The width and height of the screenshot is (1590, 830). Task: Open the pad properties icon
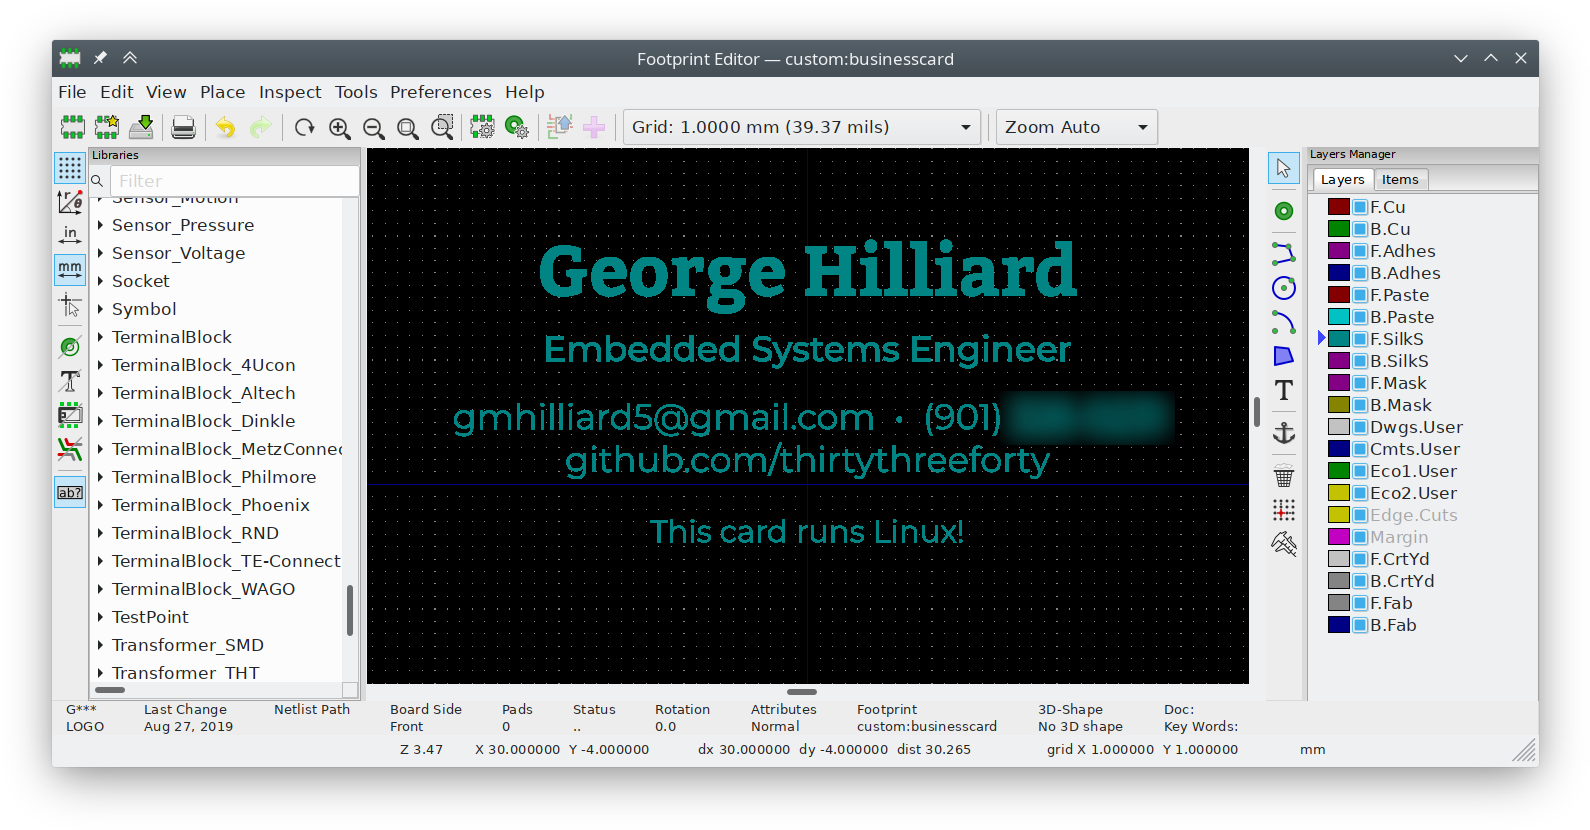click(x=517, y=127)
